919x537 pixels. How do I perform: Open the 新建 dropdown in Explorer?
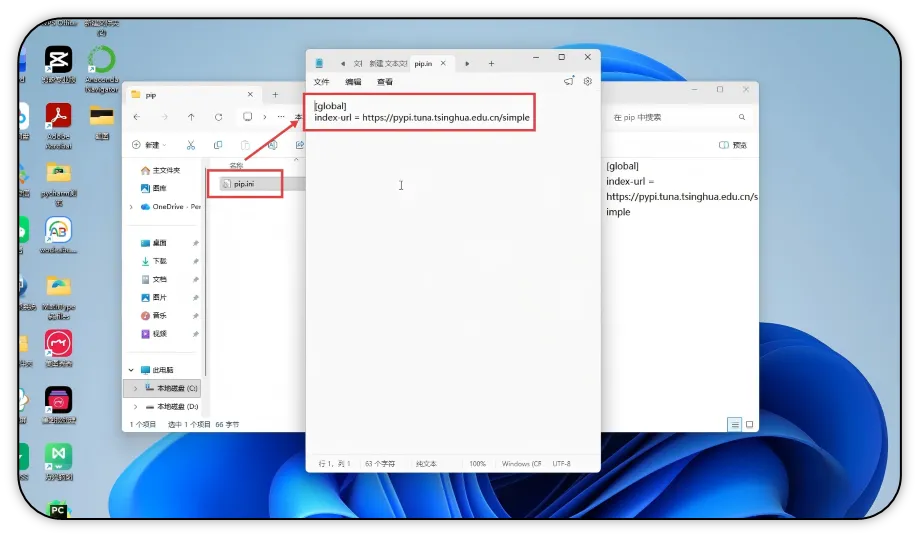[x=149, y=145]
